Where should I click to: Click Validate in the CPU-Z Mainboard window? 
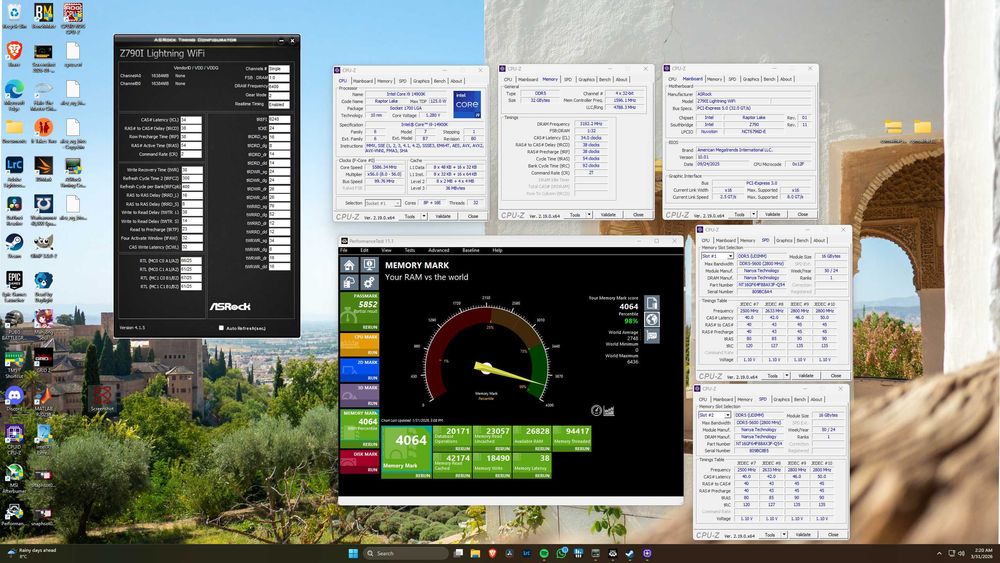(x=772, y=214)
